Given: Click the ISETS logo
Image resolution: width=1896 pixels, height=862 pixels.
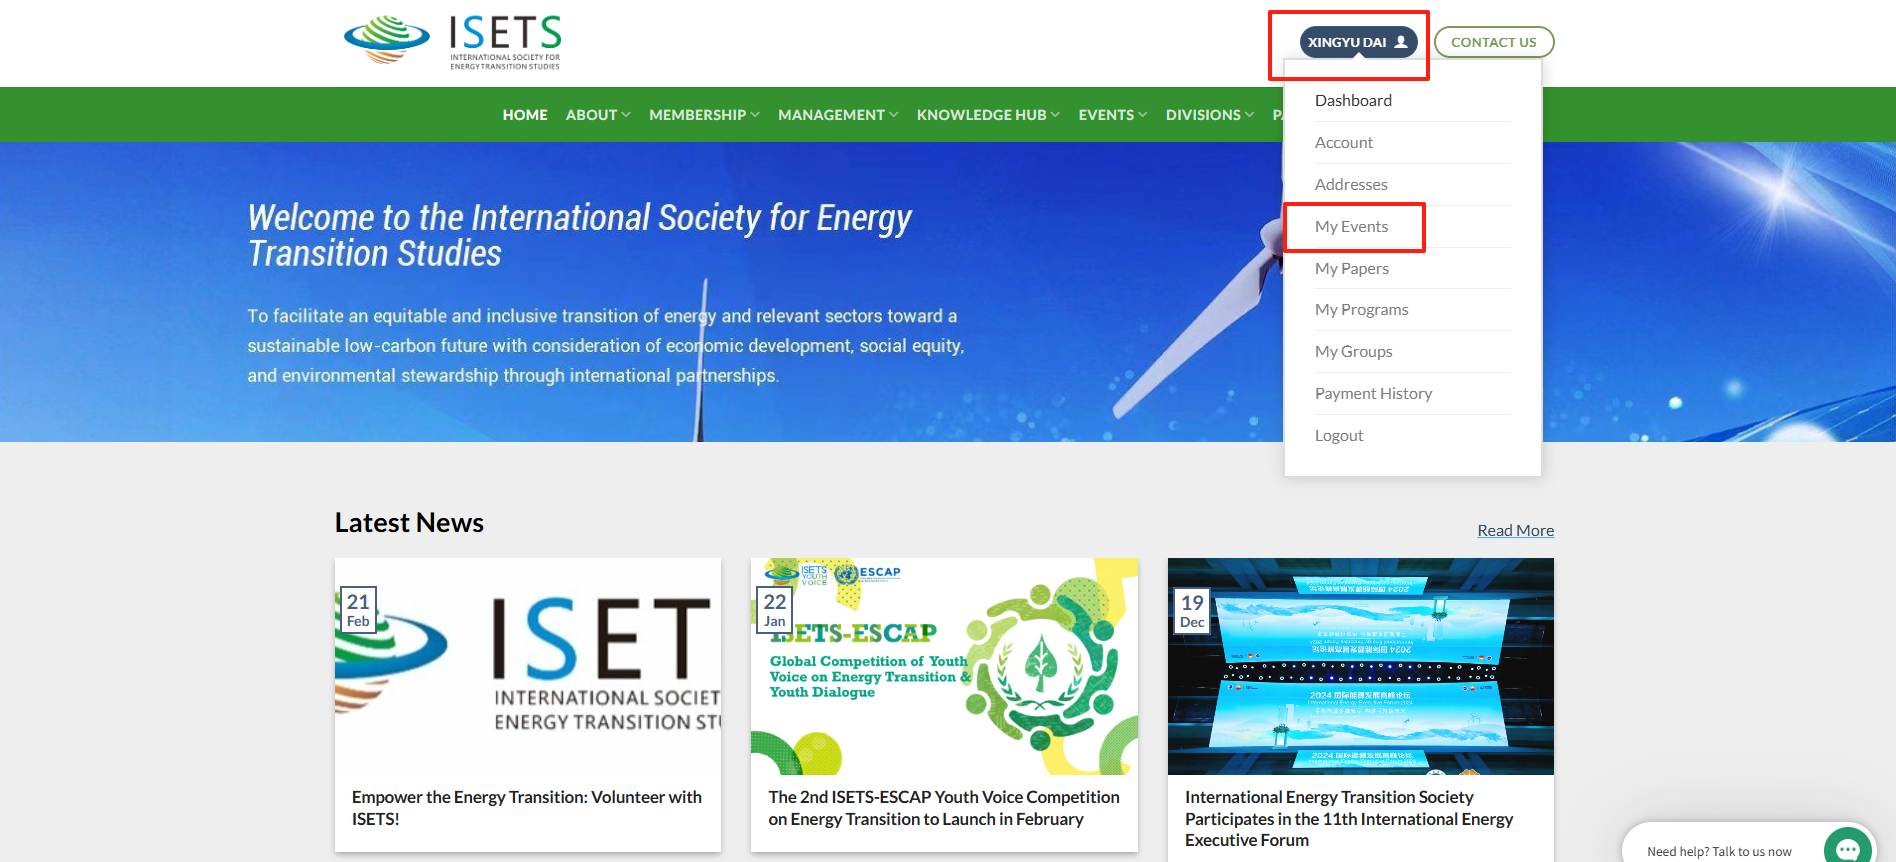Looking at the screenshot, I should pyautogui.click(x=452, y=42).
